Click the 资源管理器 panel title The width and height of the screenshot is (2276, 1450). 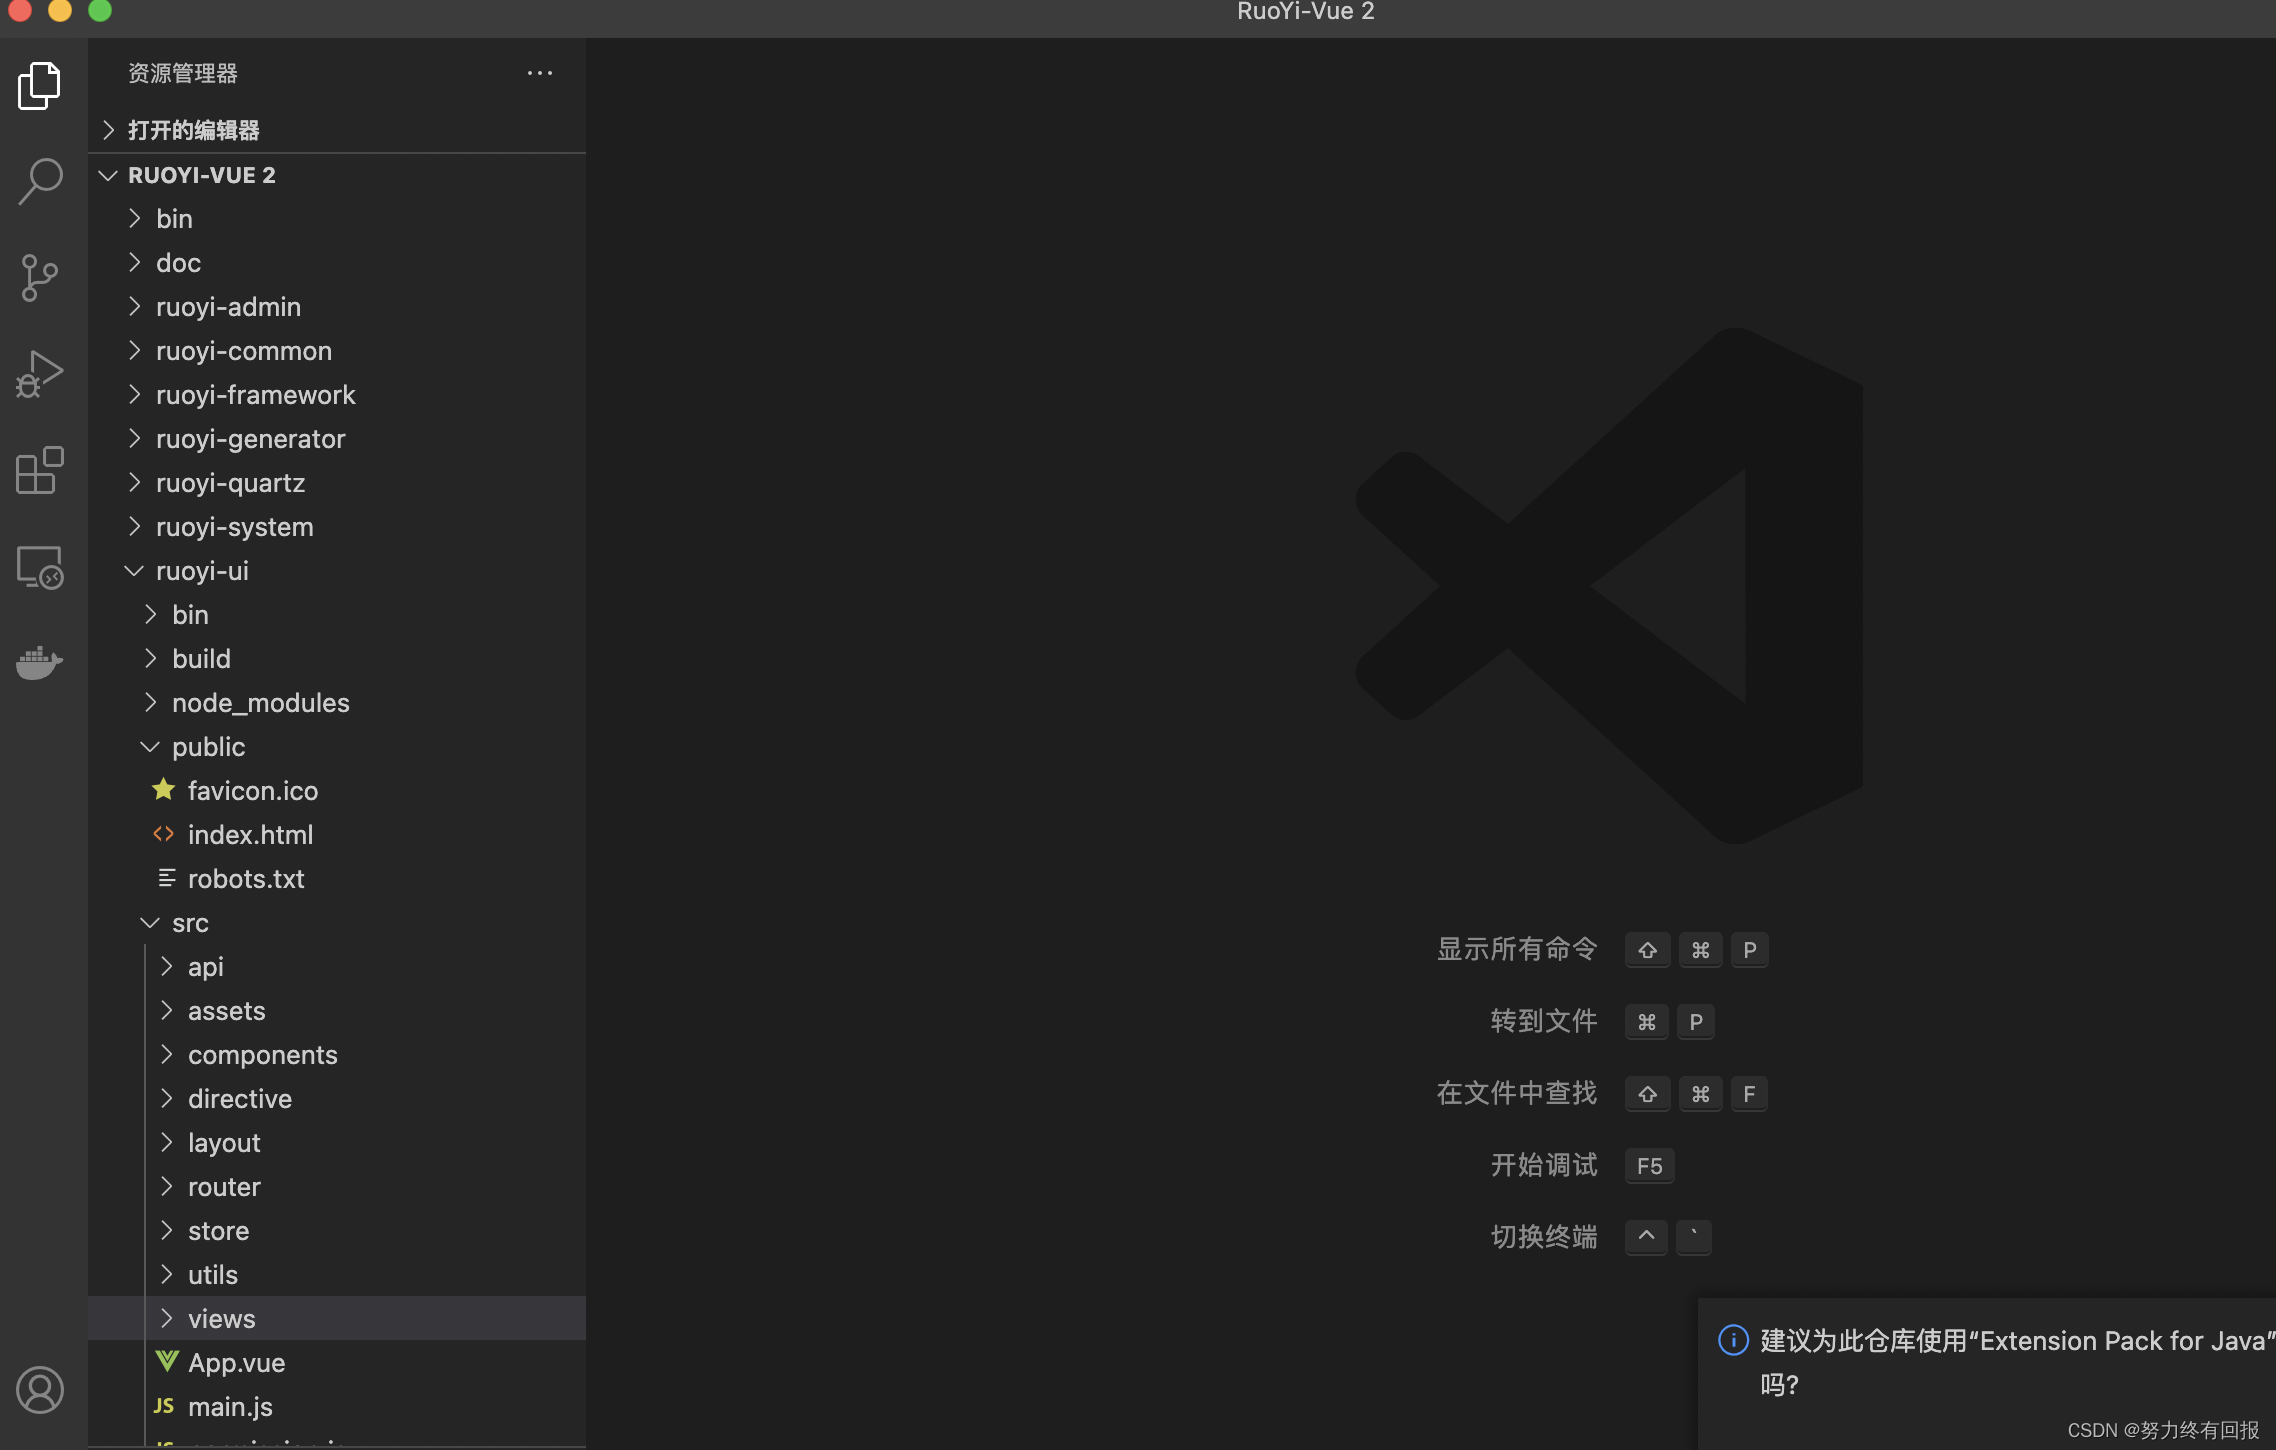[183, 73]
